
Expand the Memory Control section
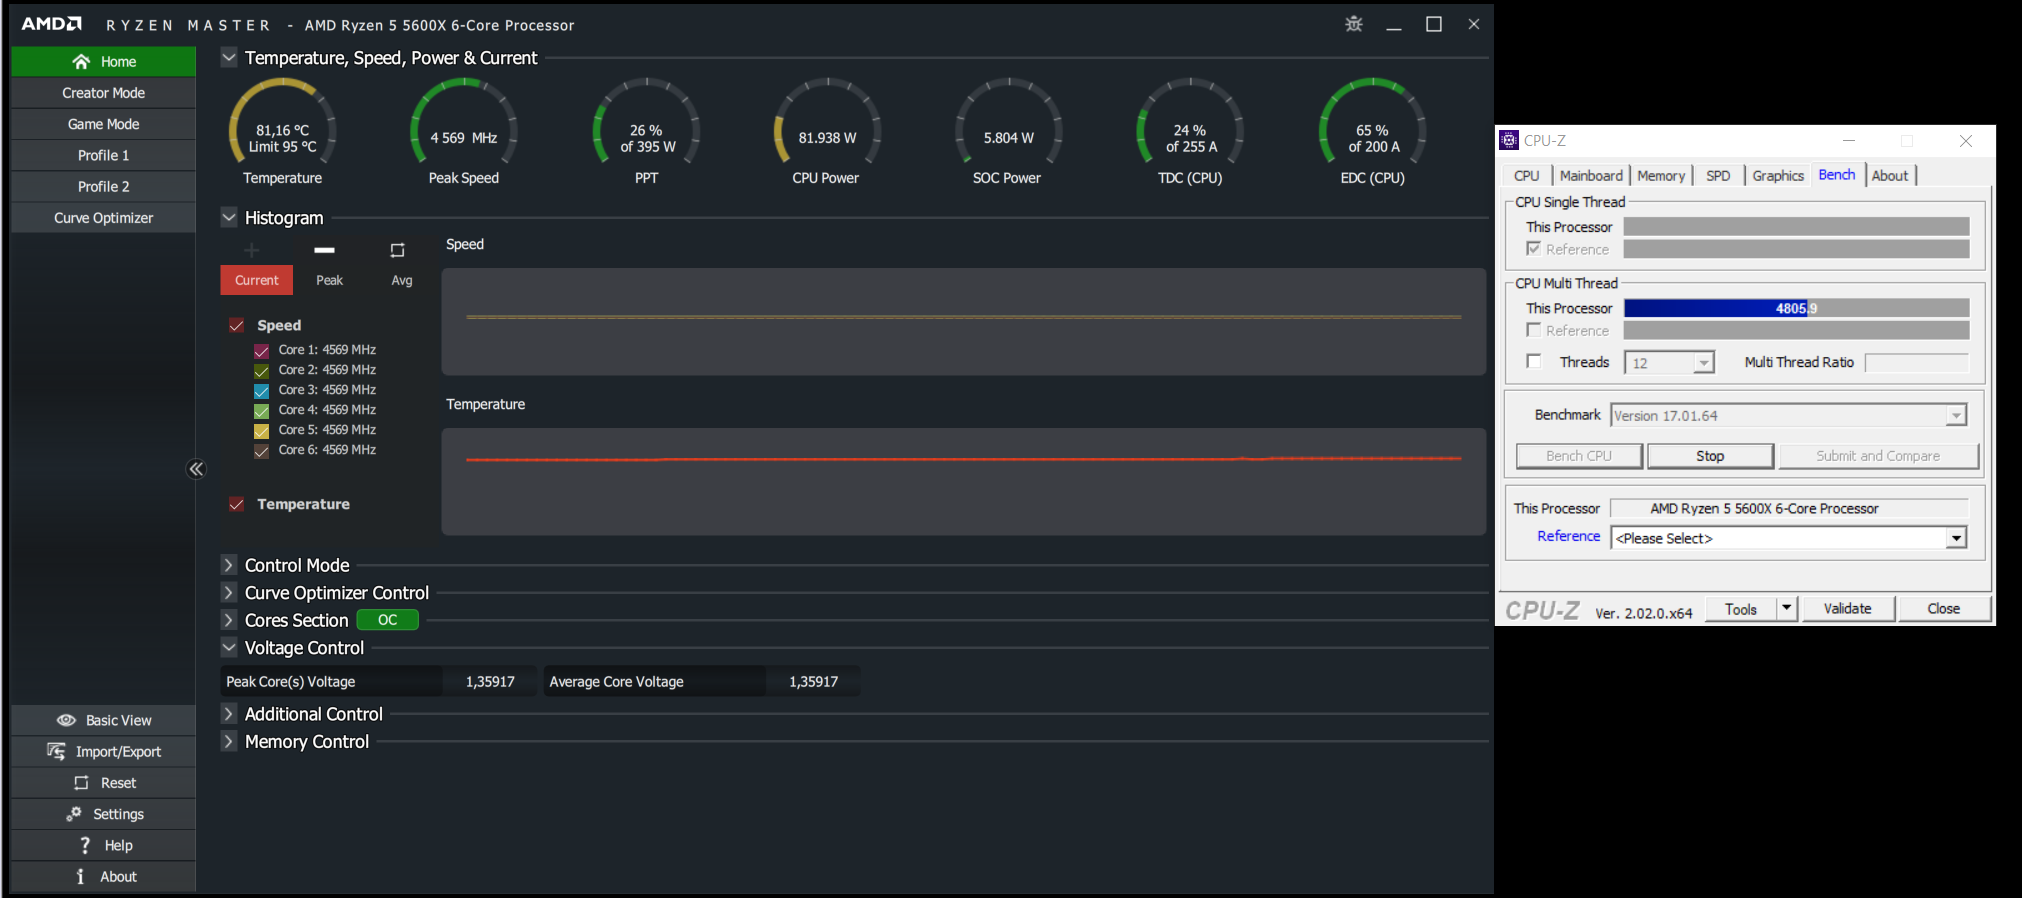tap(229, 741)
